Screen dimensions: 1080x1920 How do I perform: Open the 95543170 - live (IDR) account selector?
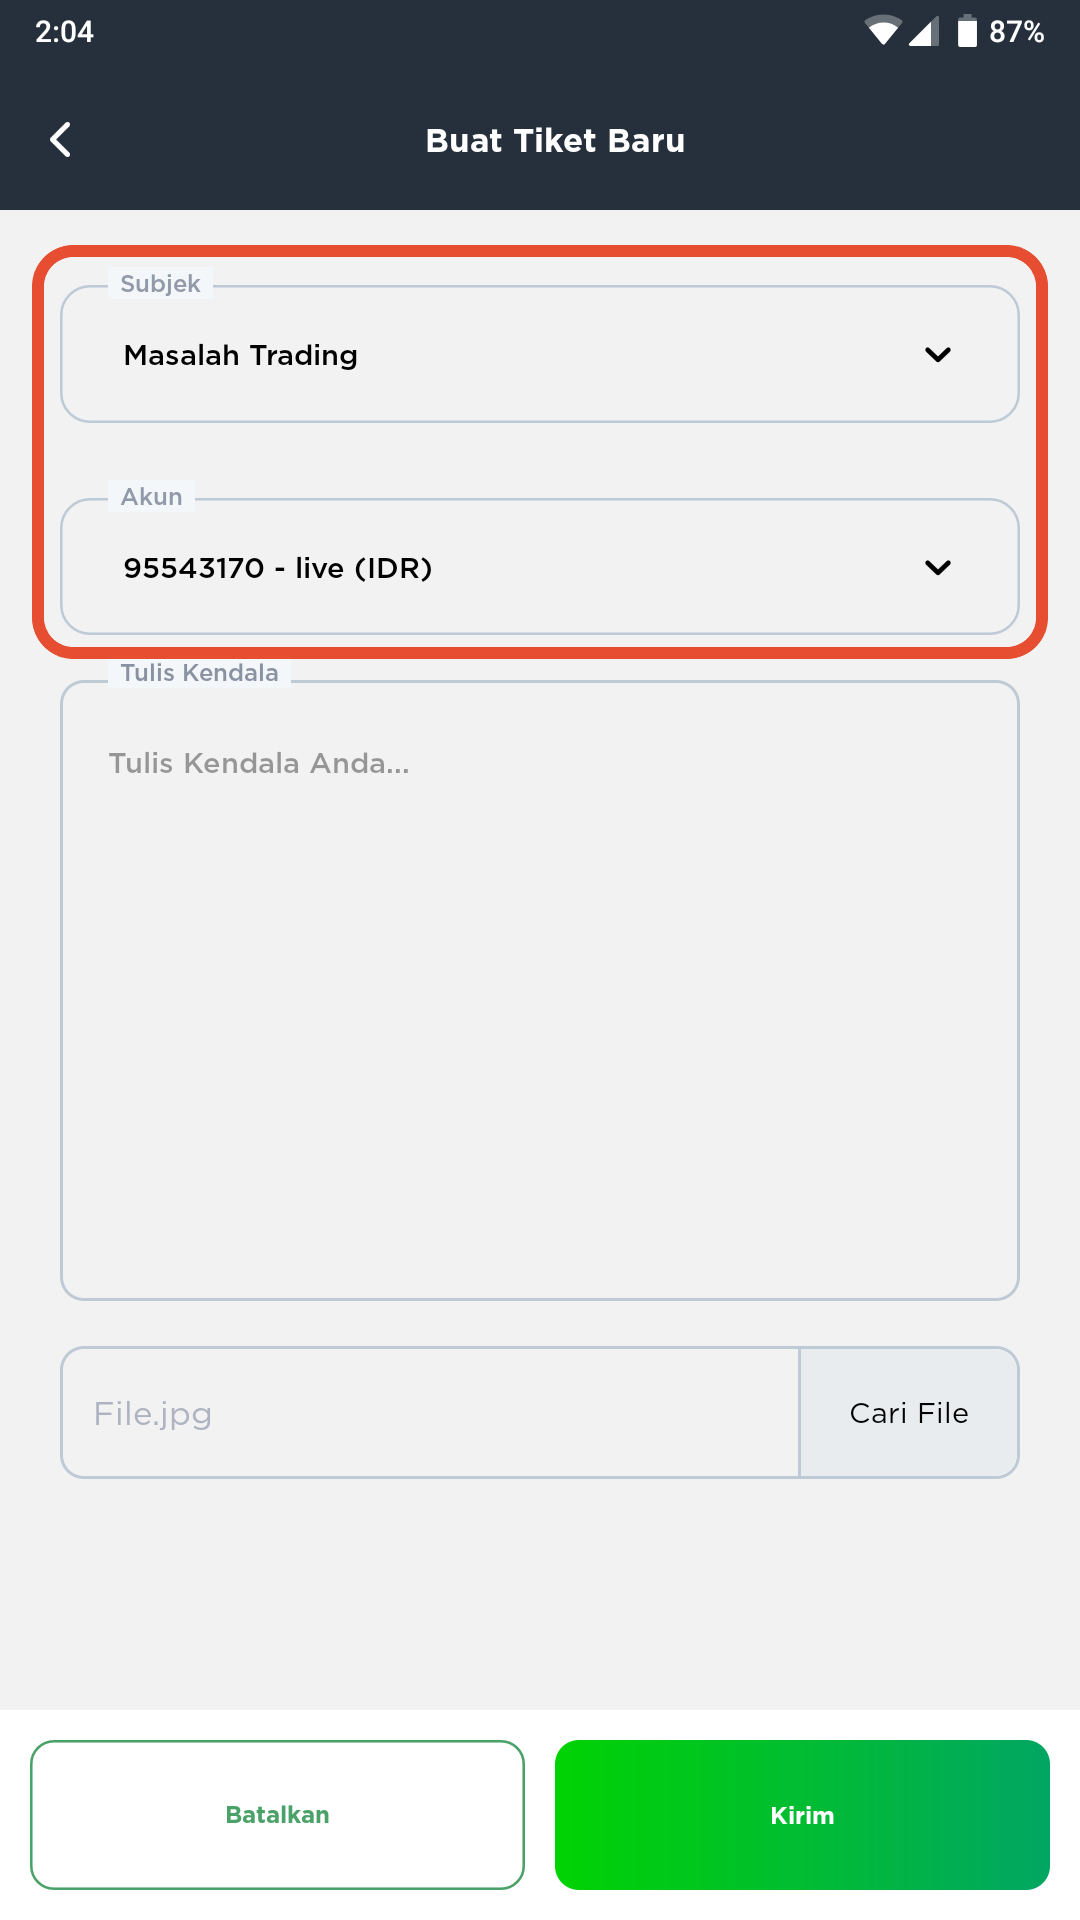tap(540, 567)
